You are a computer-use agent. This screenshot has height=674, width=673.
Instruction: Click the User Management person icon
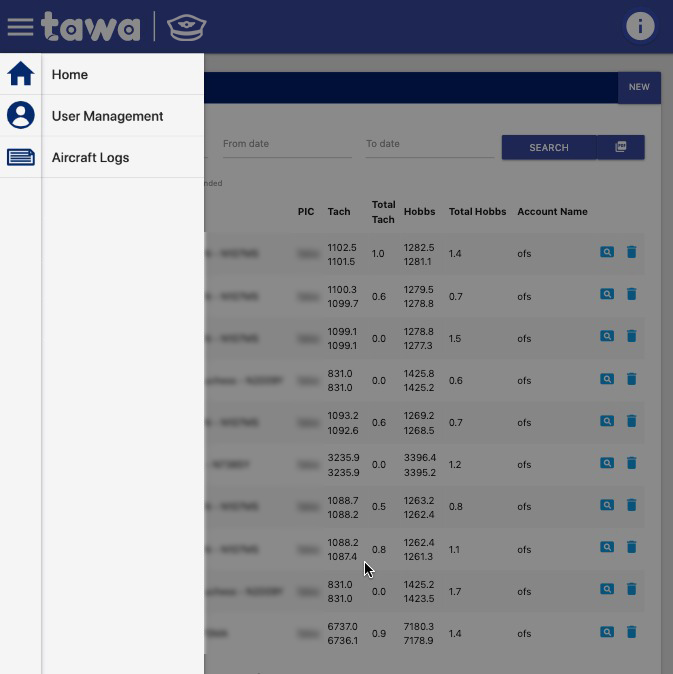pyautogui.click(x=20, y=116)
